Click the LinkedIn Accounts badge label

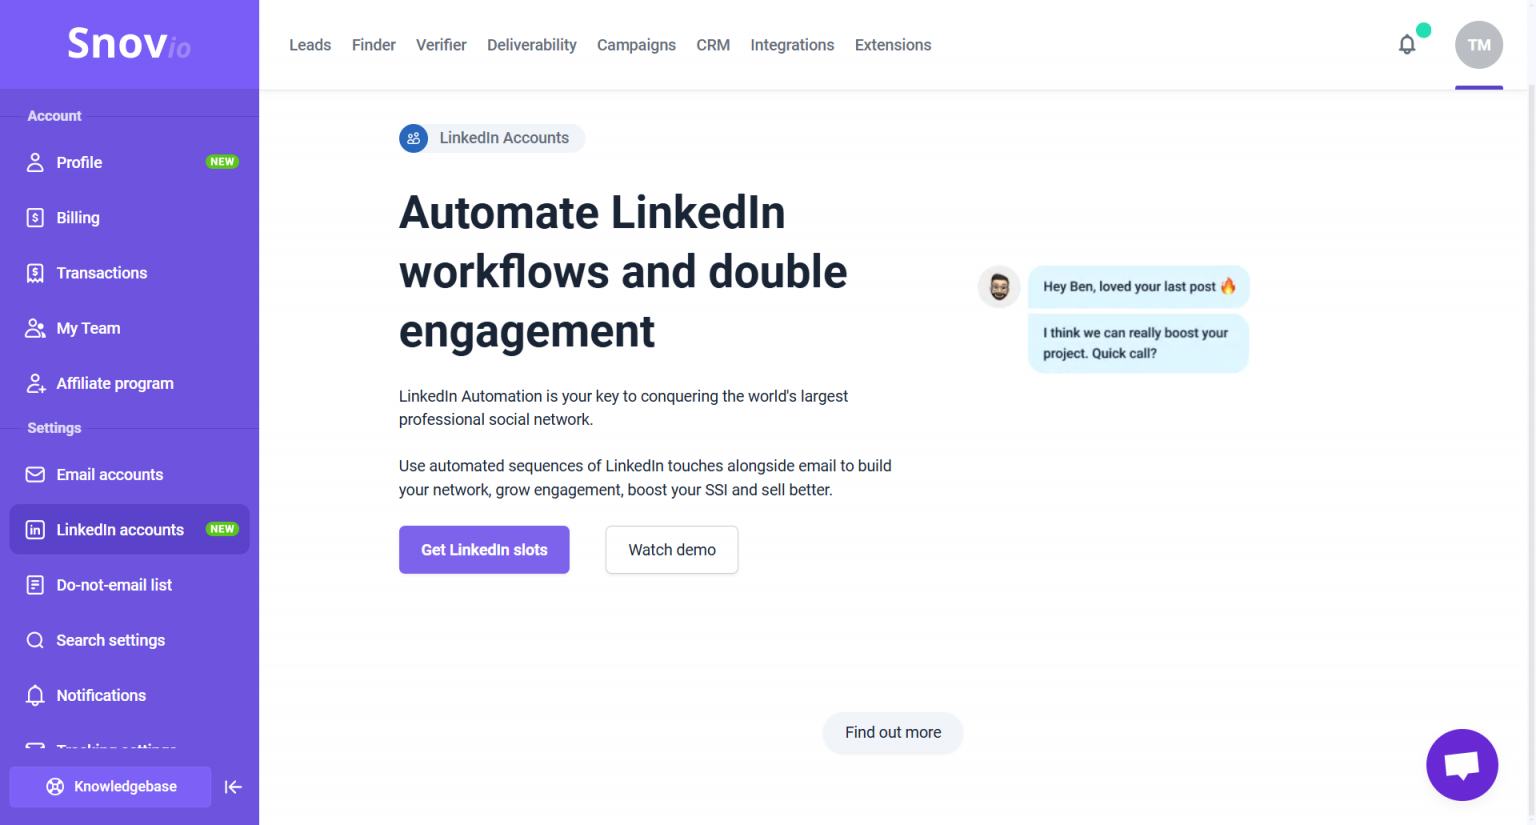click(x=504, y=138)
